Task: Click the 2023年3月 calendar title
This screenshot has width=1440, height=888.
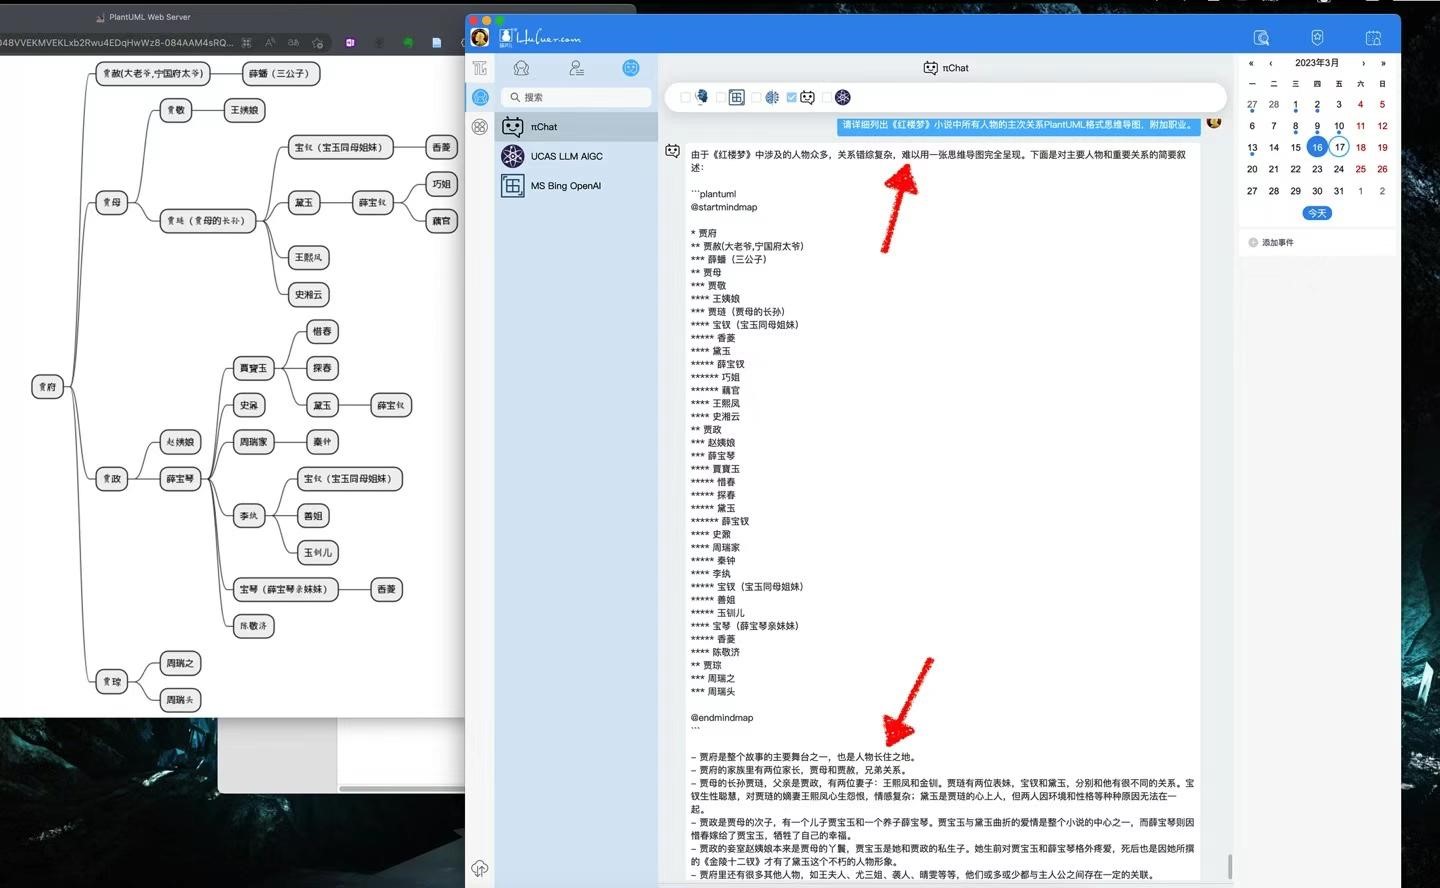Action: coord(1317,63)
